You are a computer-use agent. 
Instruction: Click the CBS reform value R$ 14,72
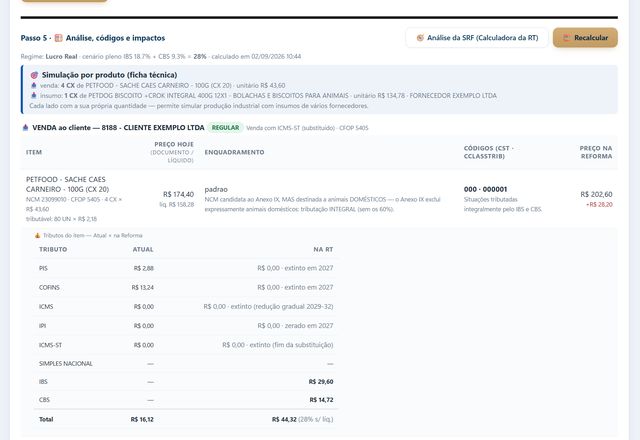point(321,400)
